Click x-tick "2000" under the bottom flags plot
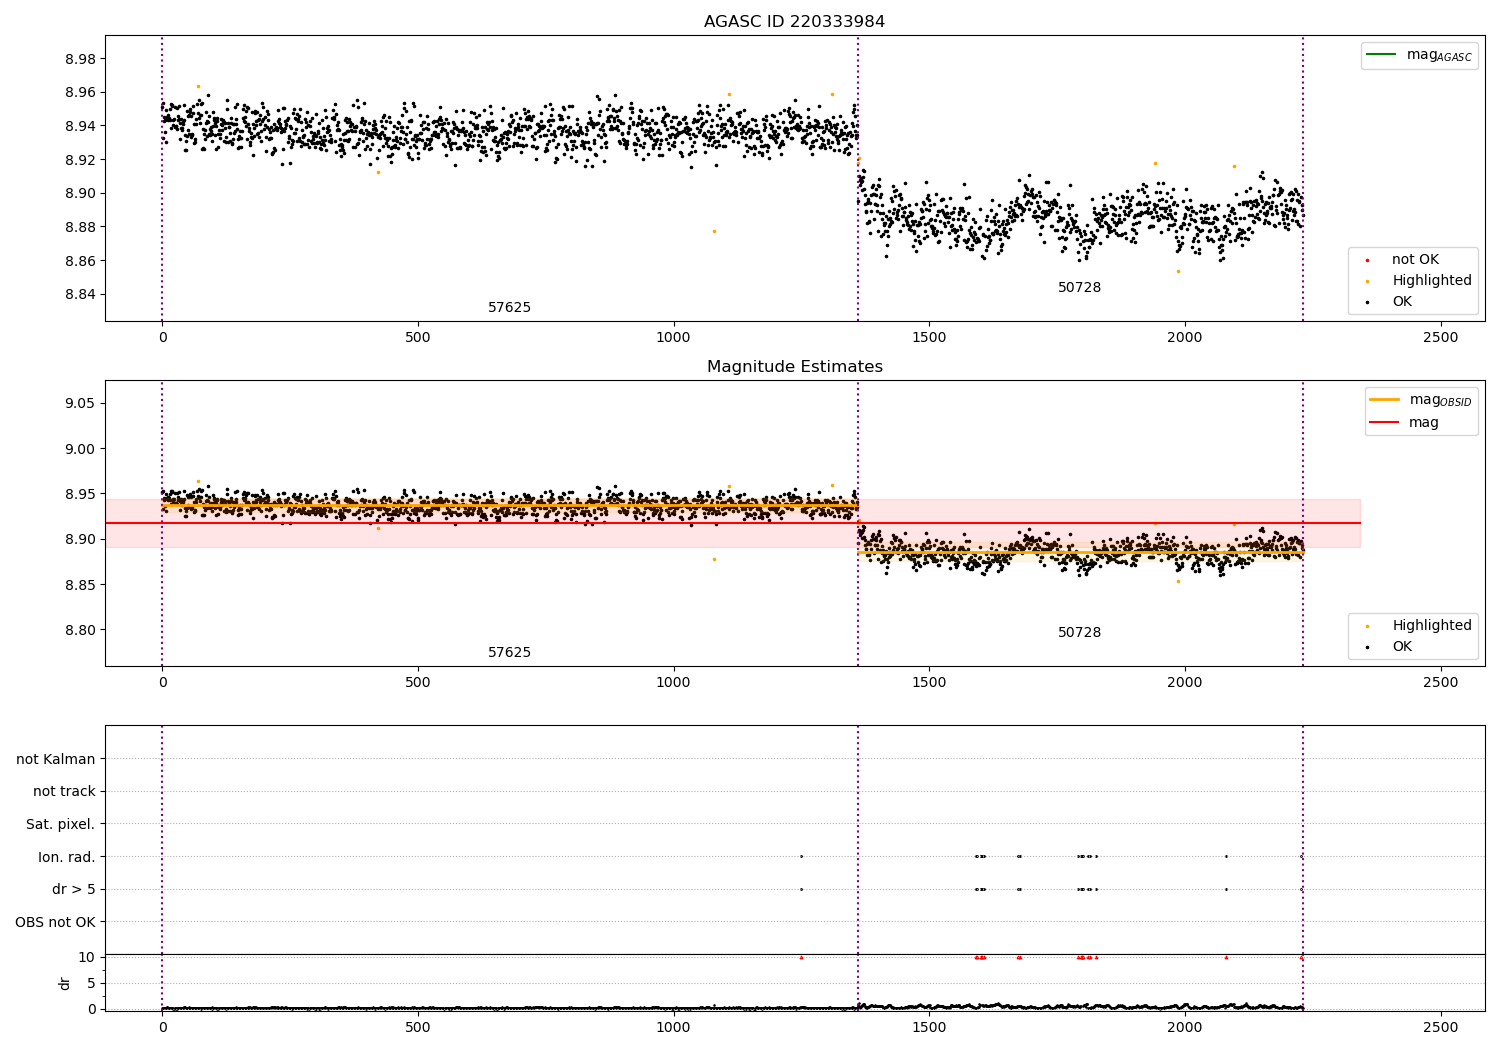 1185,1027
